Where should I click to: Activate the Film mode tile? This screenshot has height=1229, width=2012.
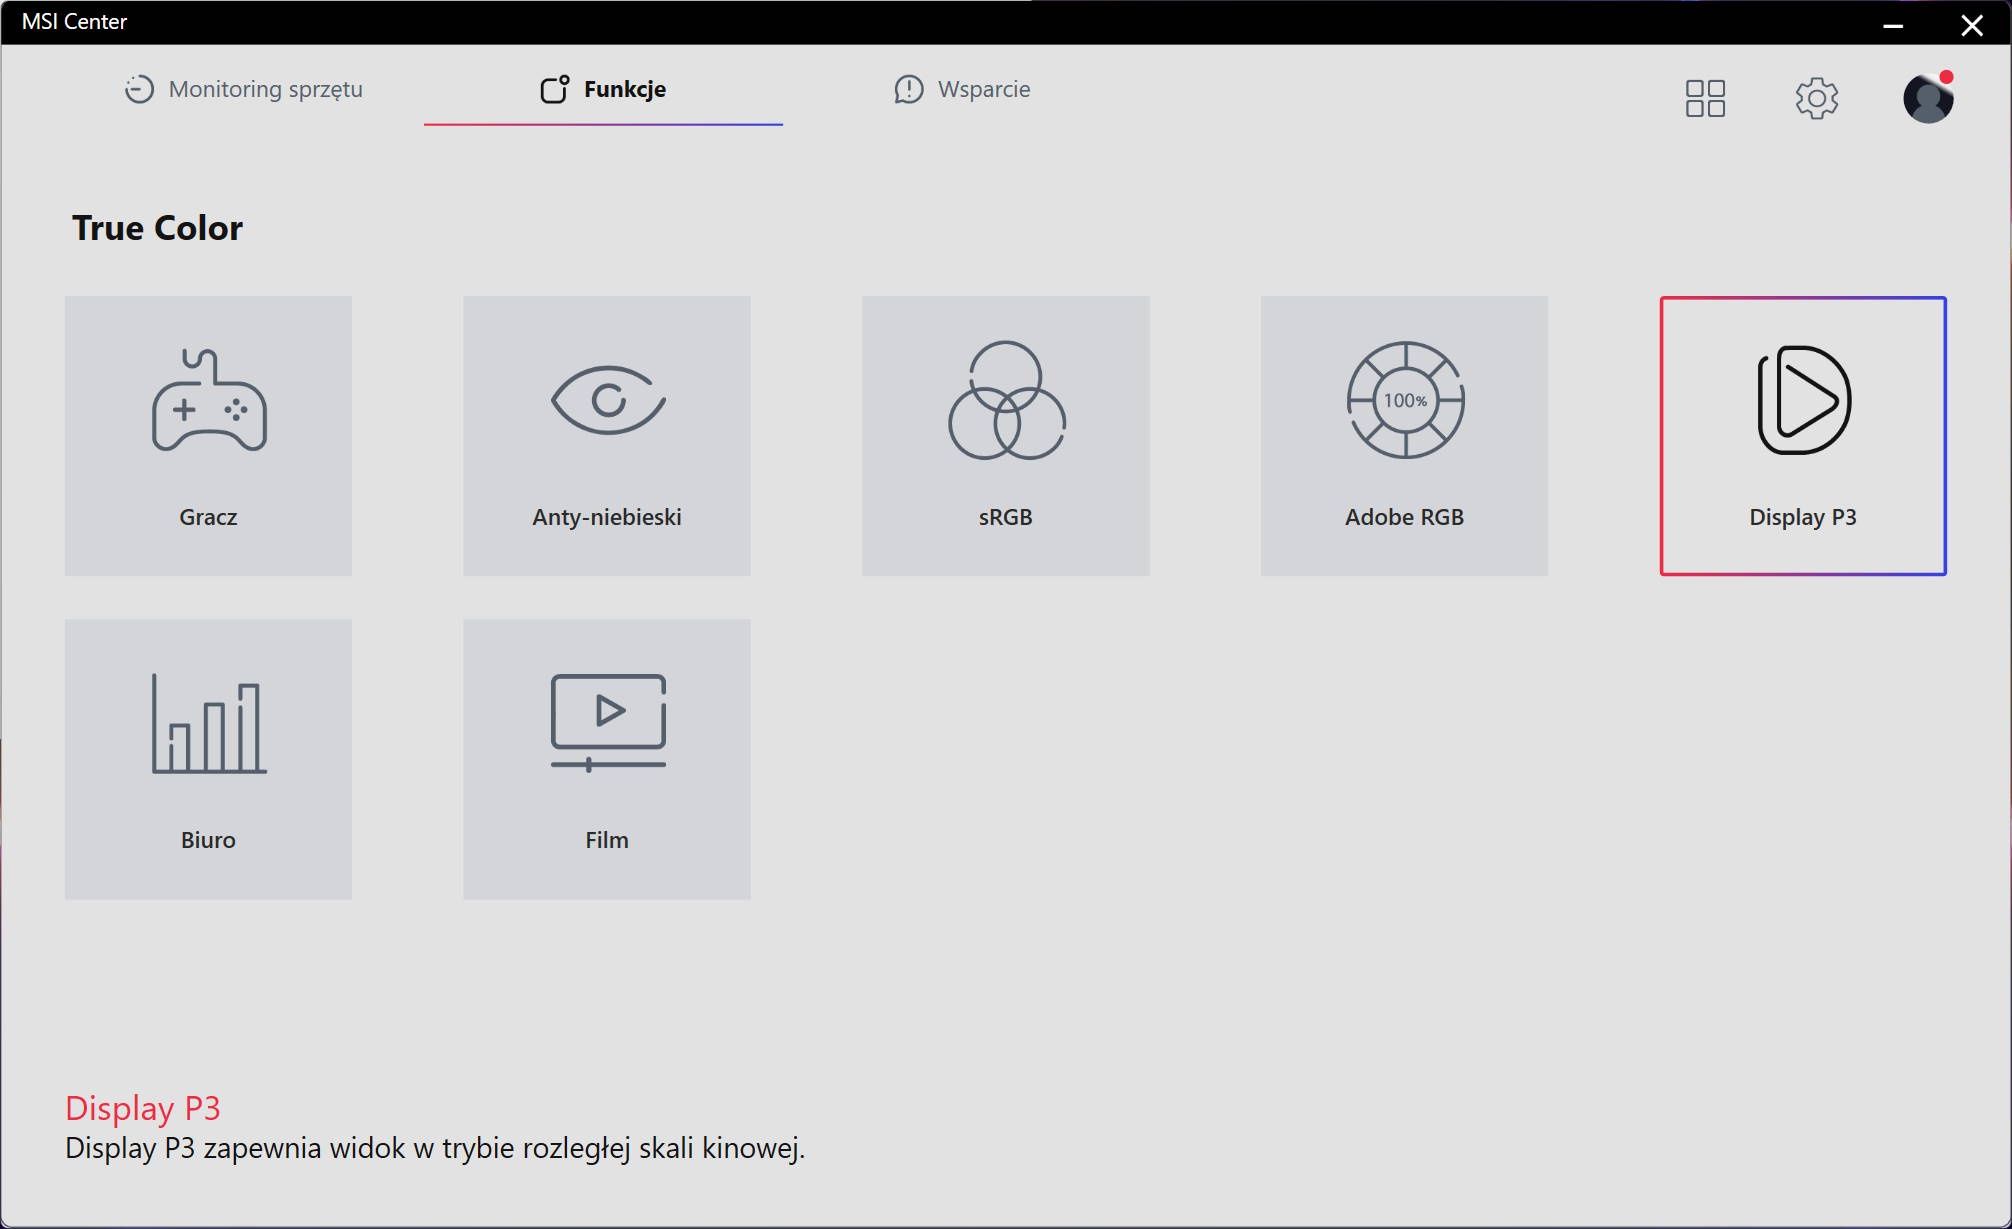coord(607,759)
